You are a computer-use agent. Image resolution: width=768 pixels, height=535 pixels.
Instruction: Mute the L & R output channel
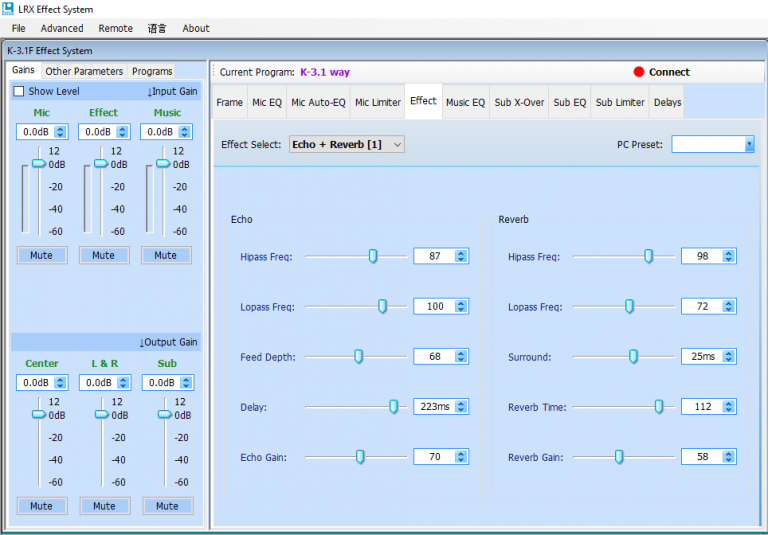(x=104, y=506)
